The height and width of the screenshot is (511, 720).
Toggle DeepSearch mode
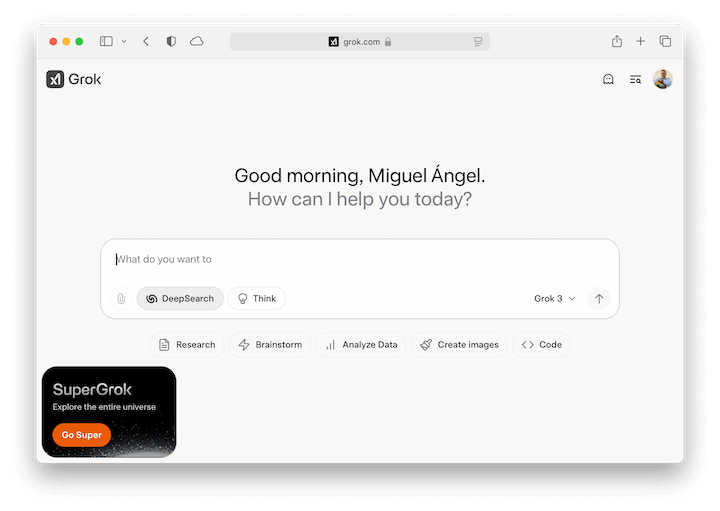(180, 298)
